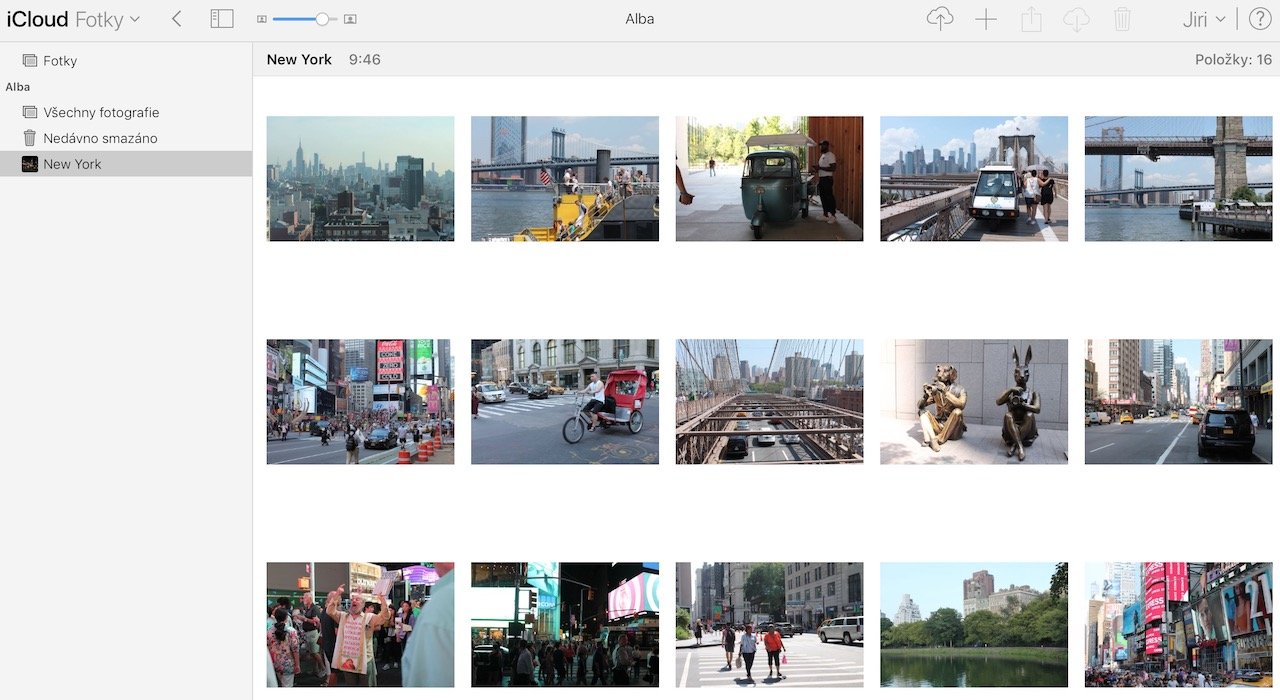The image size is (1280, 700).
Task: Open the pedestrians on crosswalk photo
Action: point(769,625)
